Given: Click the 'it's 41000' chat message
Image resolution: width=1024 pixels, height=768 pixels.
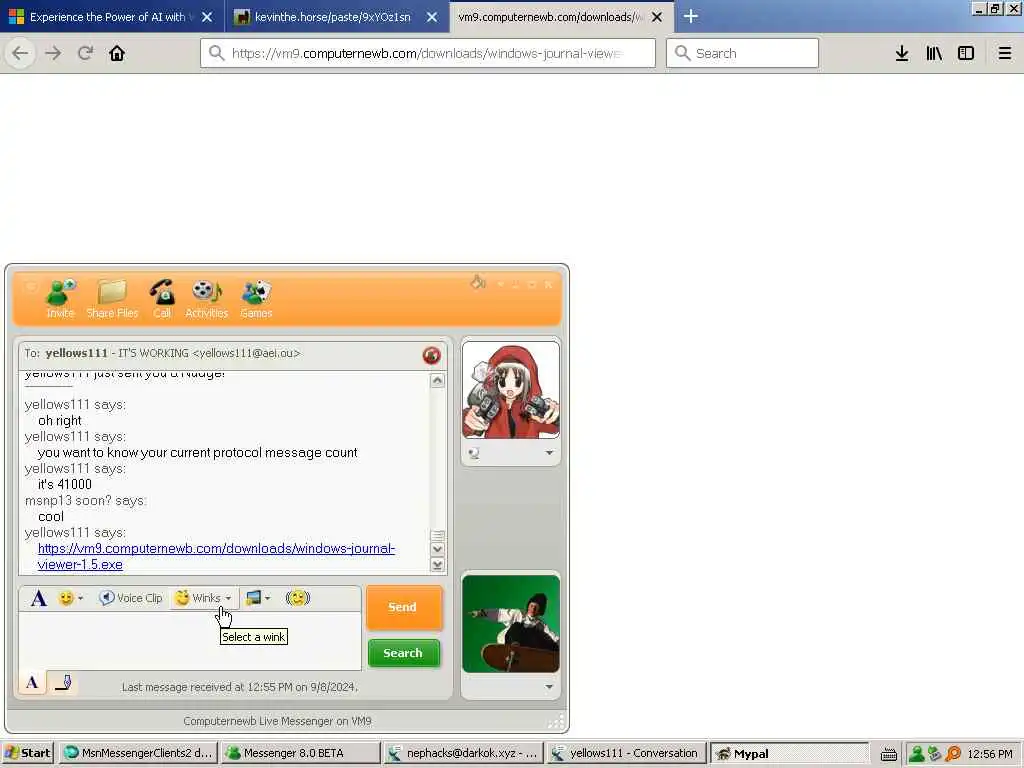Looking at the screenshot, I should [x=65, y=485].
